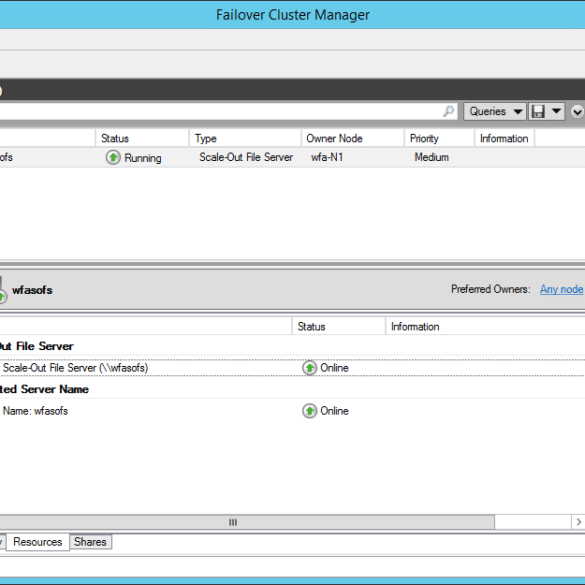
Task: Sort roles by Status column
Action: 143,138
